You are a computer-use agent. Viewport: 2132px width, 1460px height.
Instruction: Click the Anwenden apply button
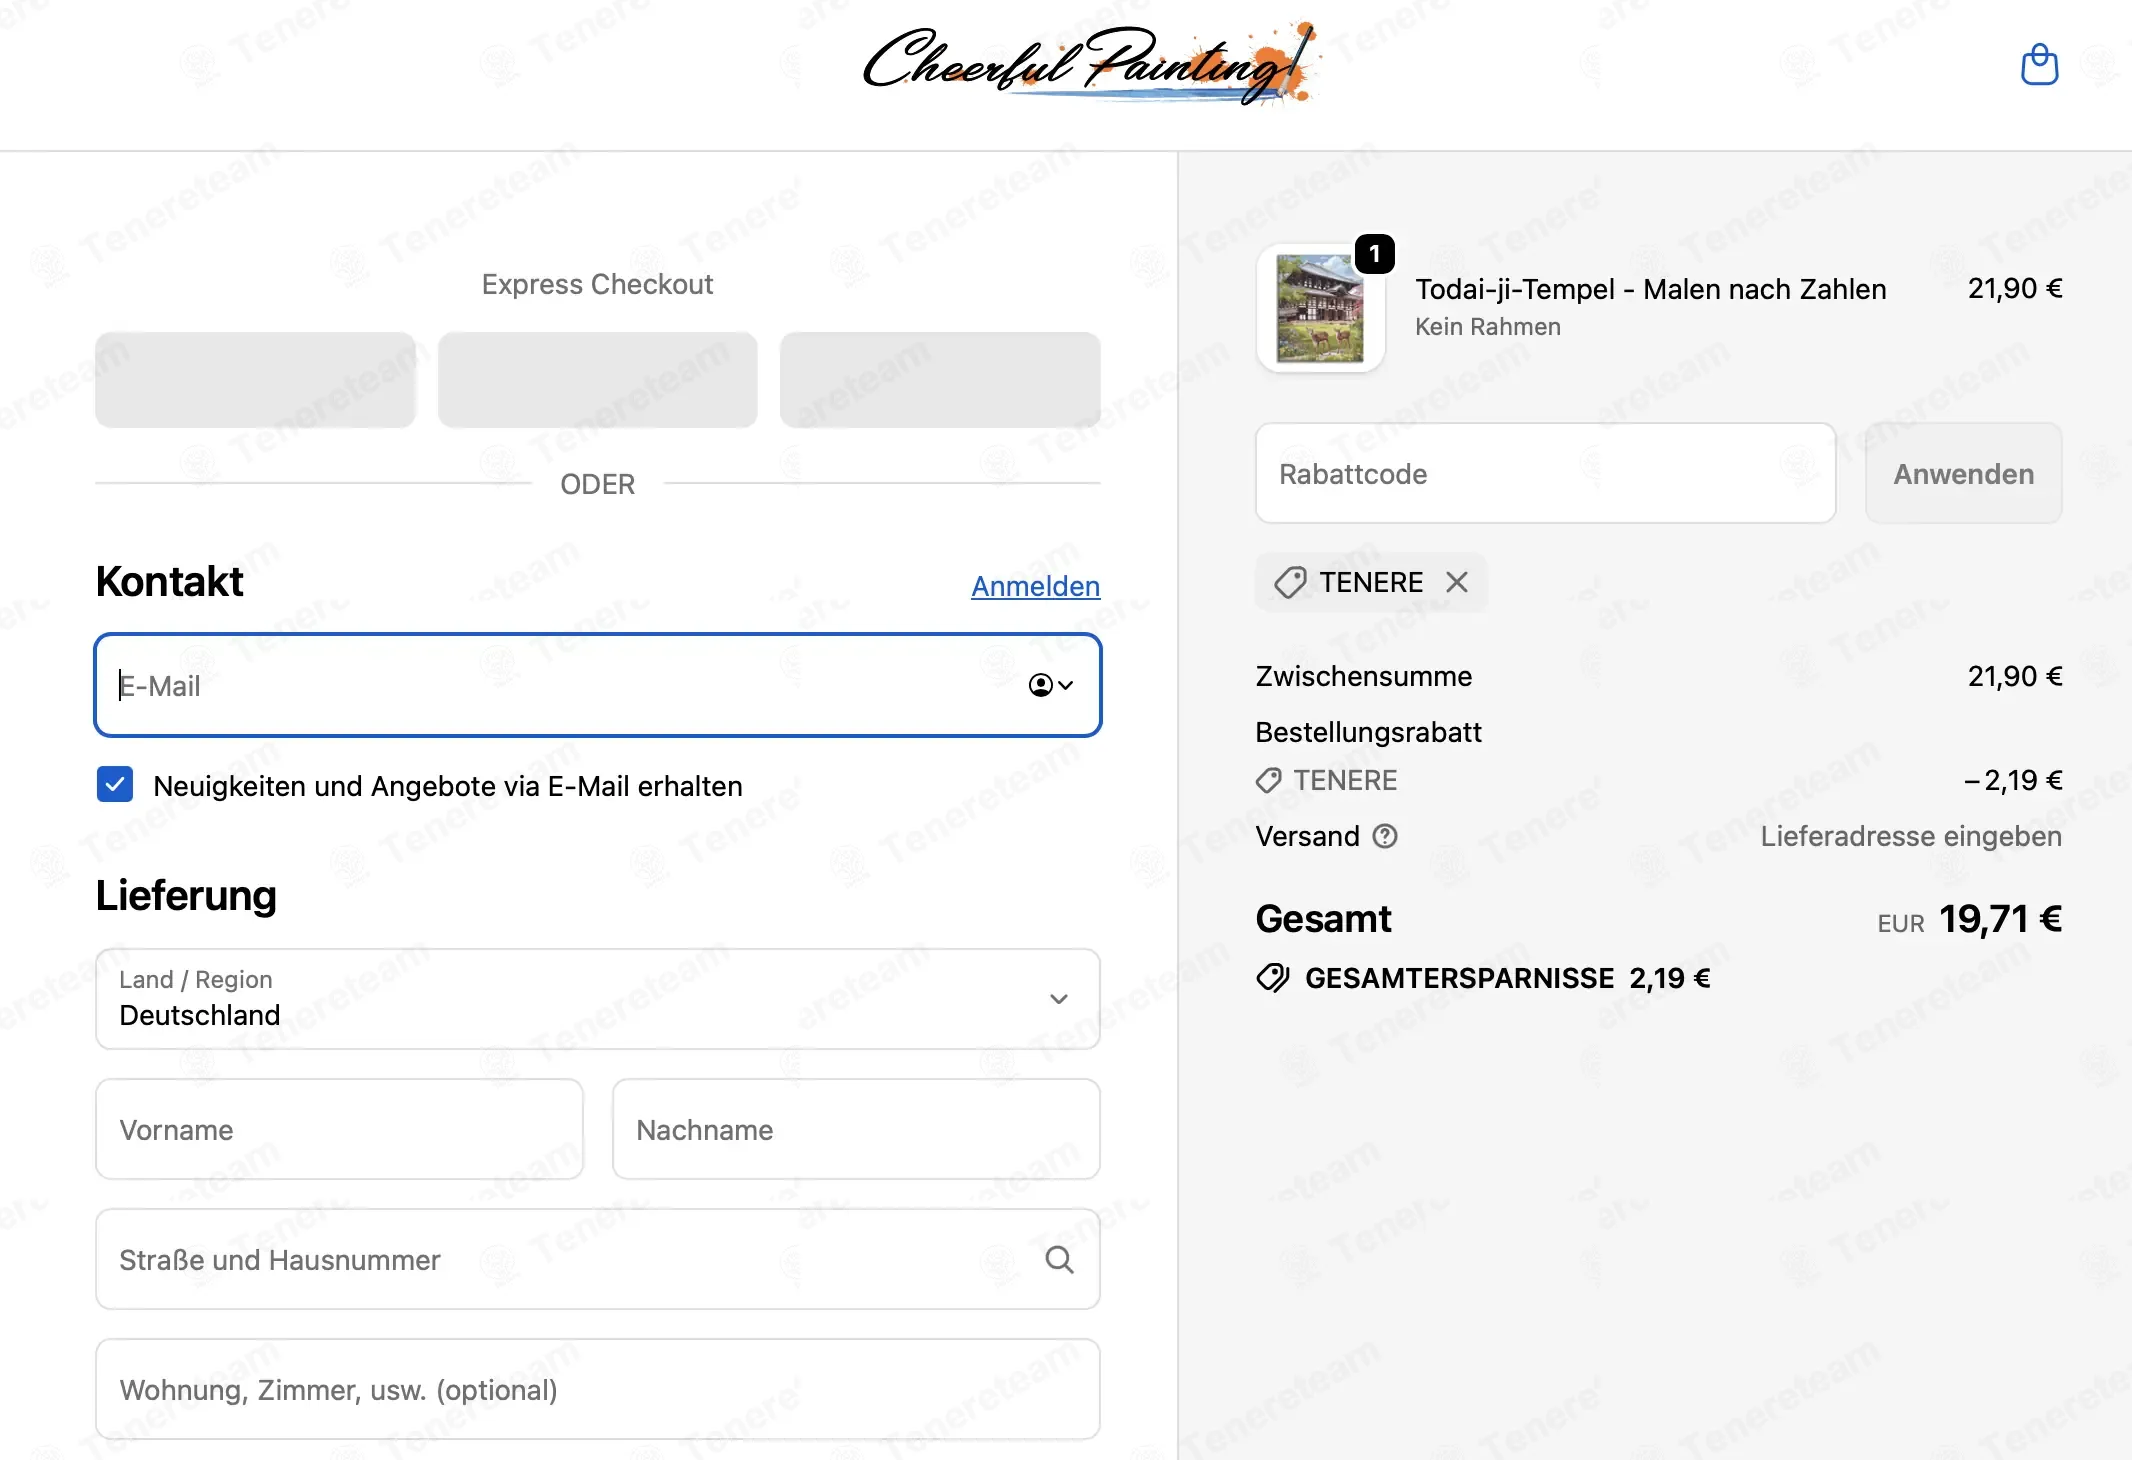click(x=1964, y=473)
